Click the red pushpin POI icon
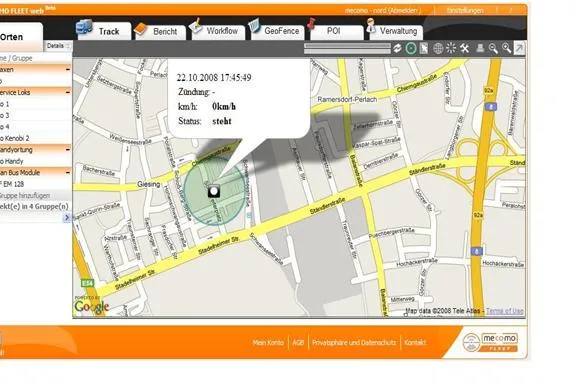The width and height of the screenshot is (576, 384). tap(312, 24)
